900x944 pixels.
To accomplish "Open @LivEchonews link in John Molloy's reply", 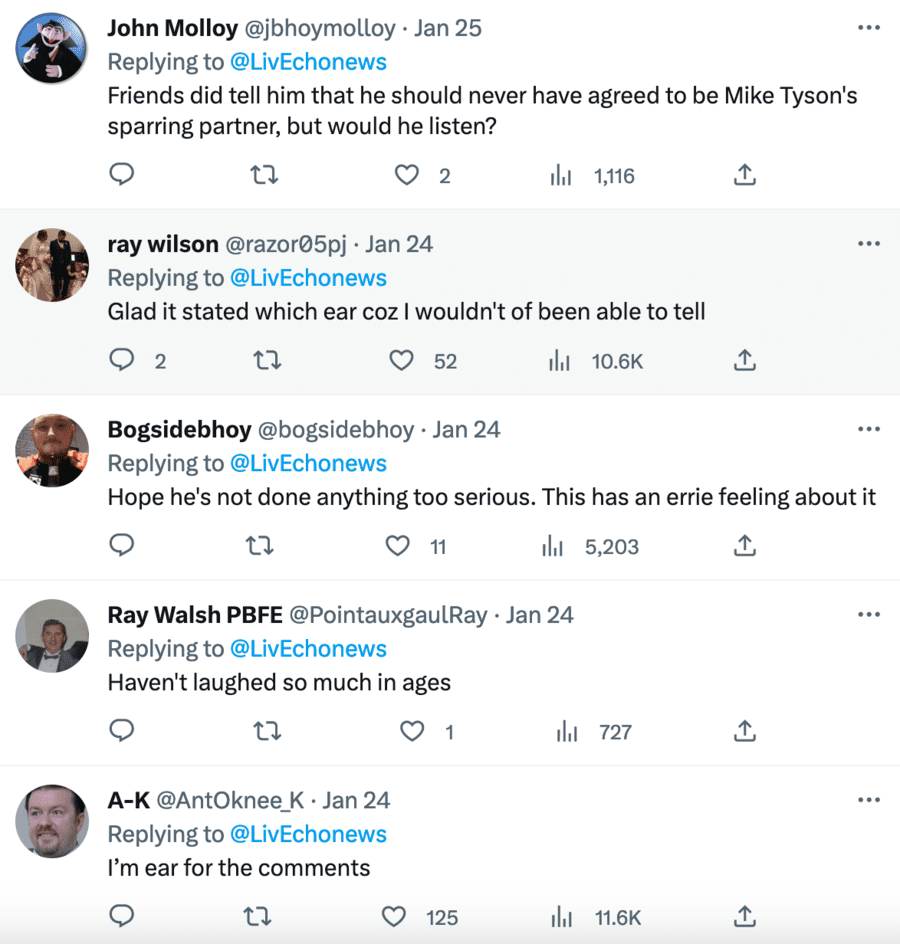I will click(308, 62).
